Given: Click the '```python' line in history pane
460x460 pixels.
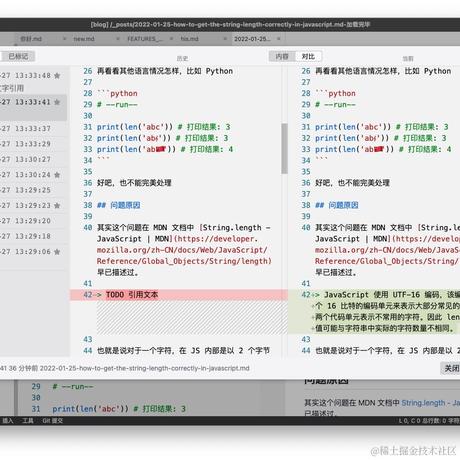Looking at the screenshot, I should pos(117,93).
